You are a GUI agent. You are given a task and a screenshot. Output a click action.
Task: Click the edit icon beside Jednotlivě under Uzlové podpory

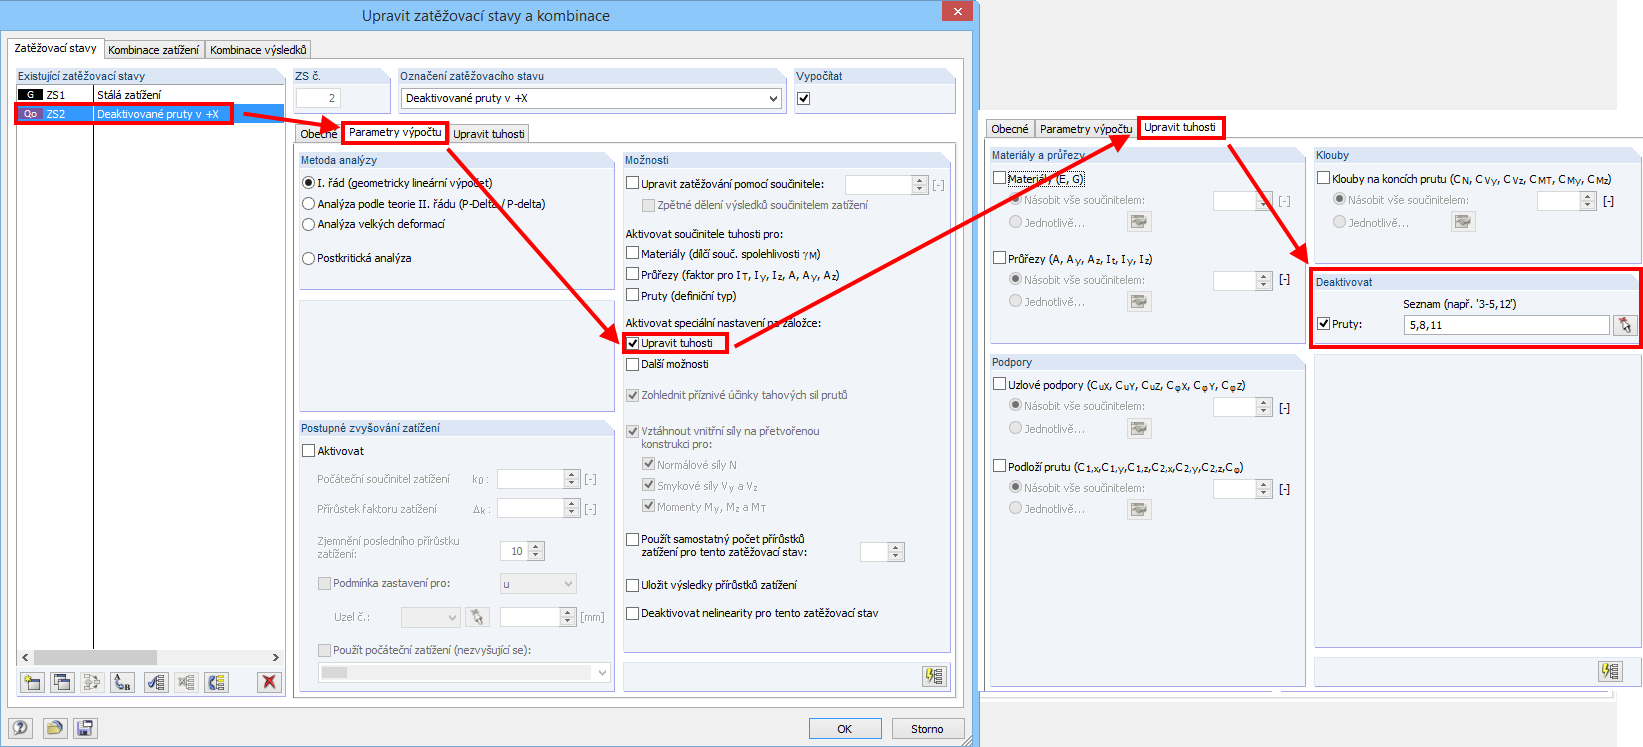[1139, 428]
